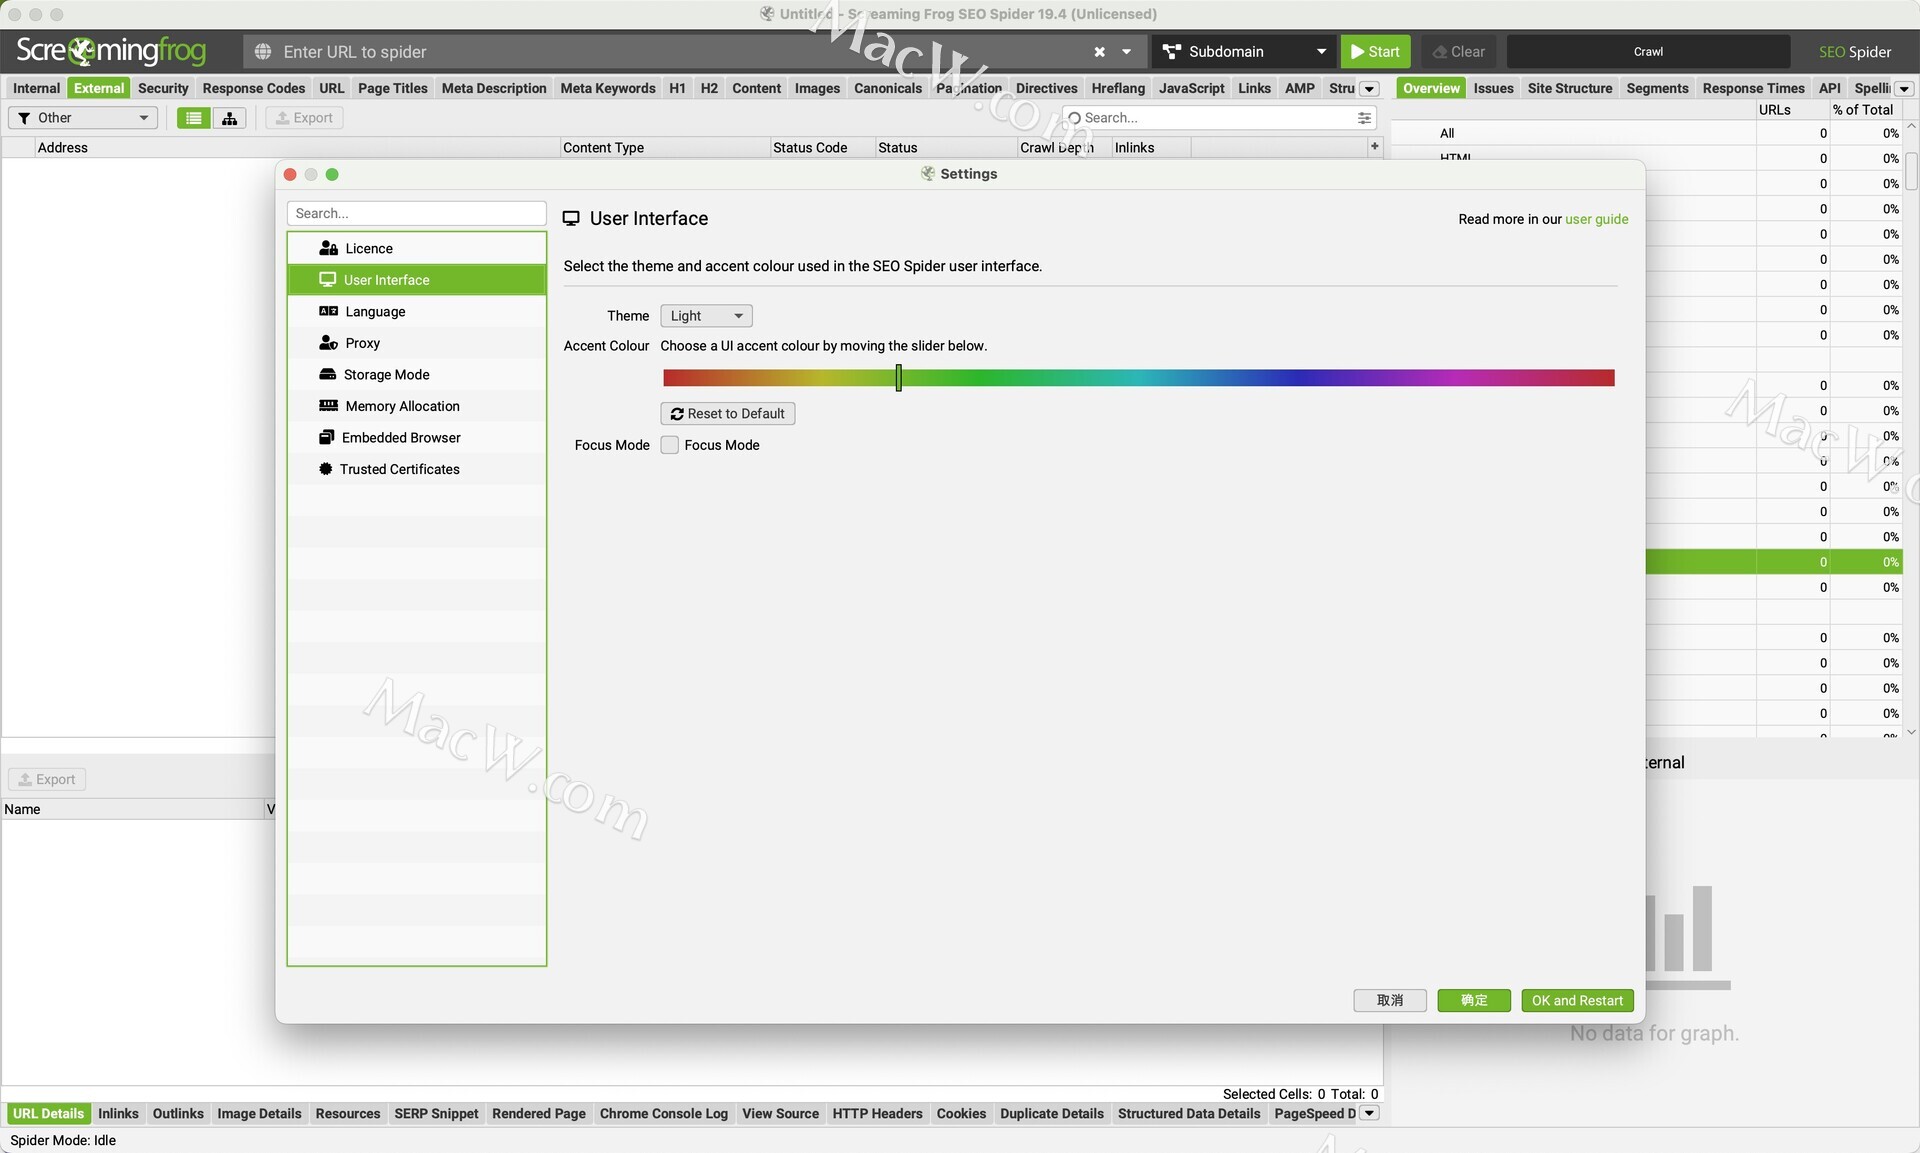This screenshot has height=1153, width=1920.
Task: Switch to list view icon
Action: click(x=193, y=118)
